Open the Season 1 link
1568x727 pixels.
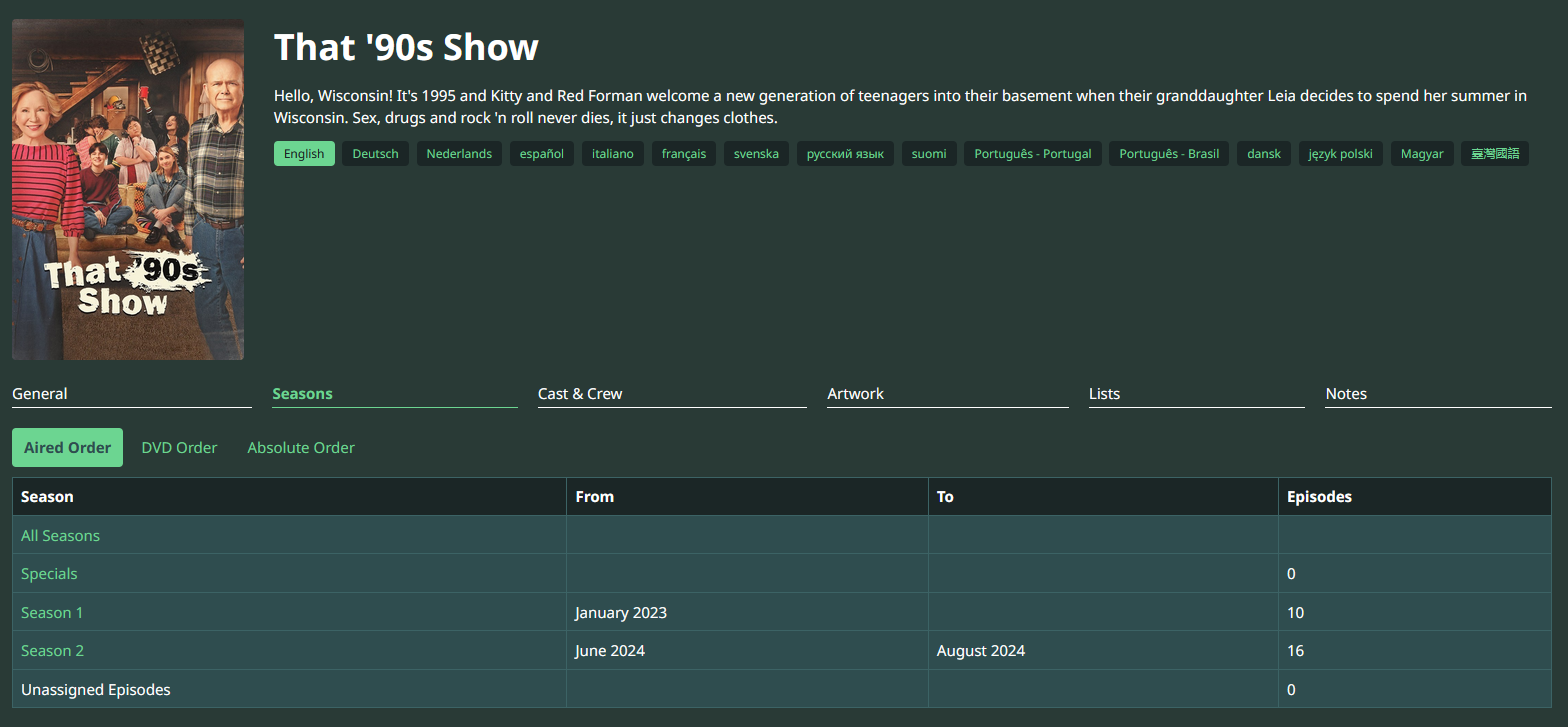click(52, 613)
